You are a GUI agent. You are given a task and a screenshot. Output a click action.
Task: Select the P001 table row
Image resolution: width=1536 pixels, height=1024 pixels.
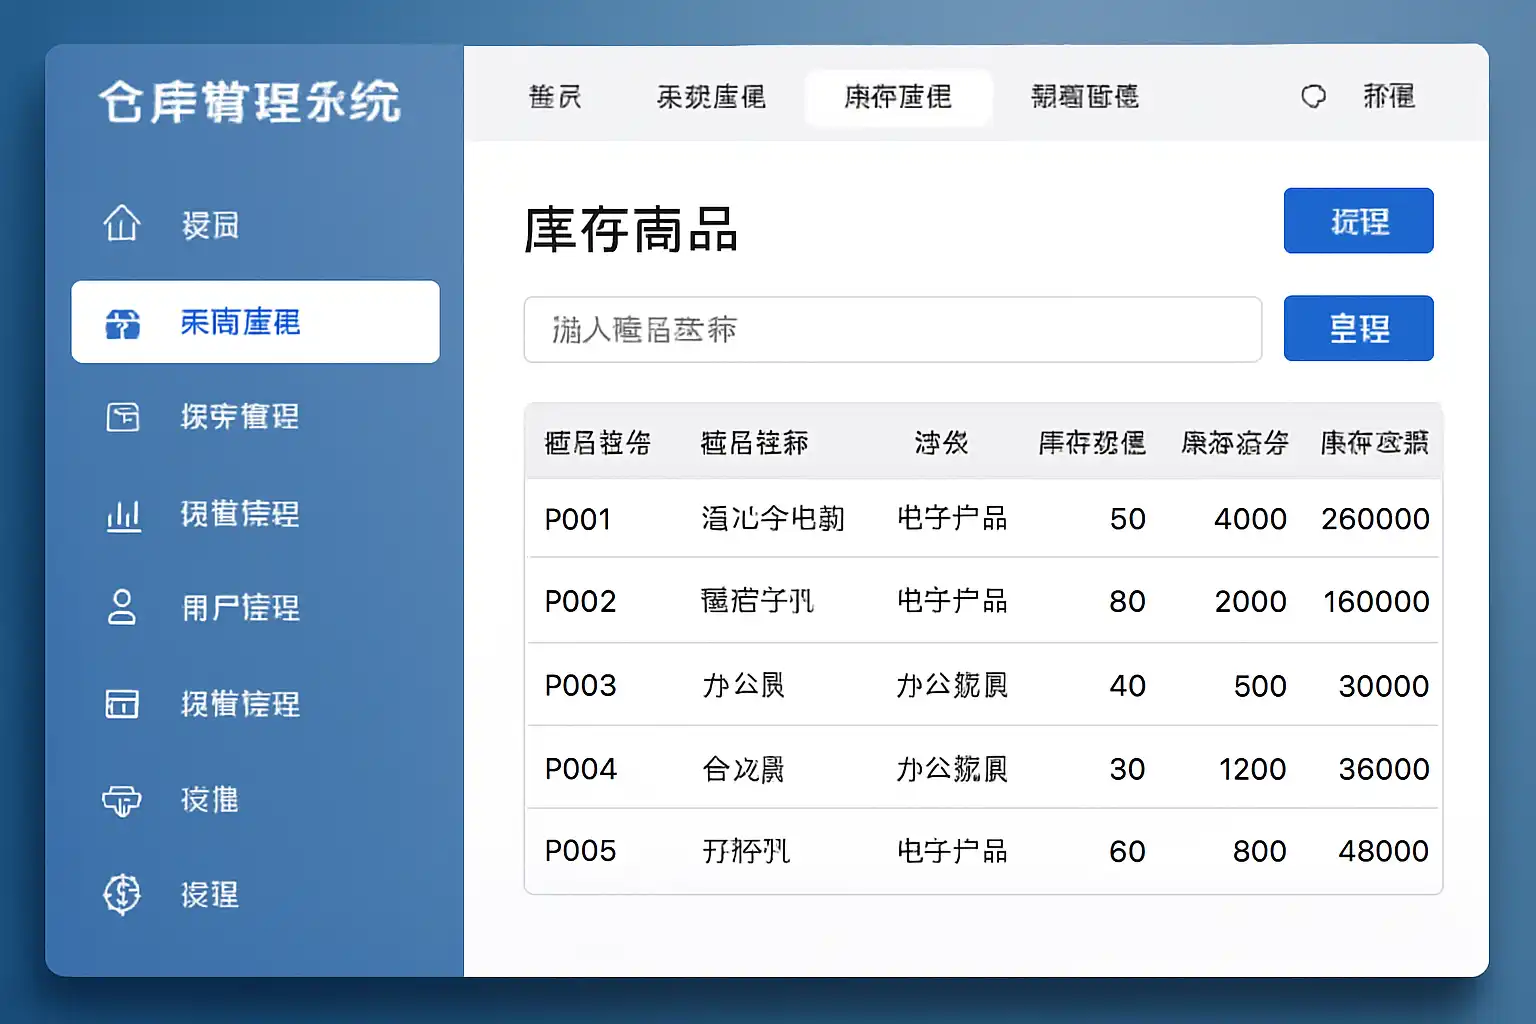(x=983, y=519)
